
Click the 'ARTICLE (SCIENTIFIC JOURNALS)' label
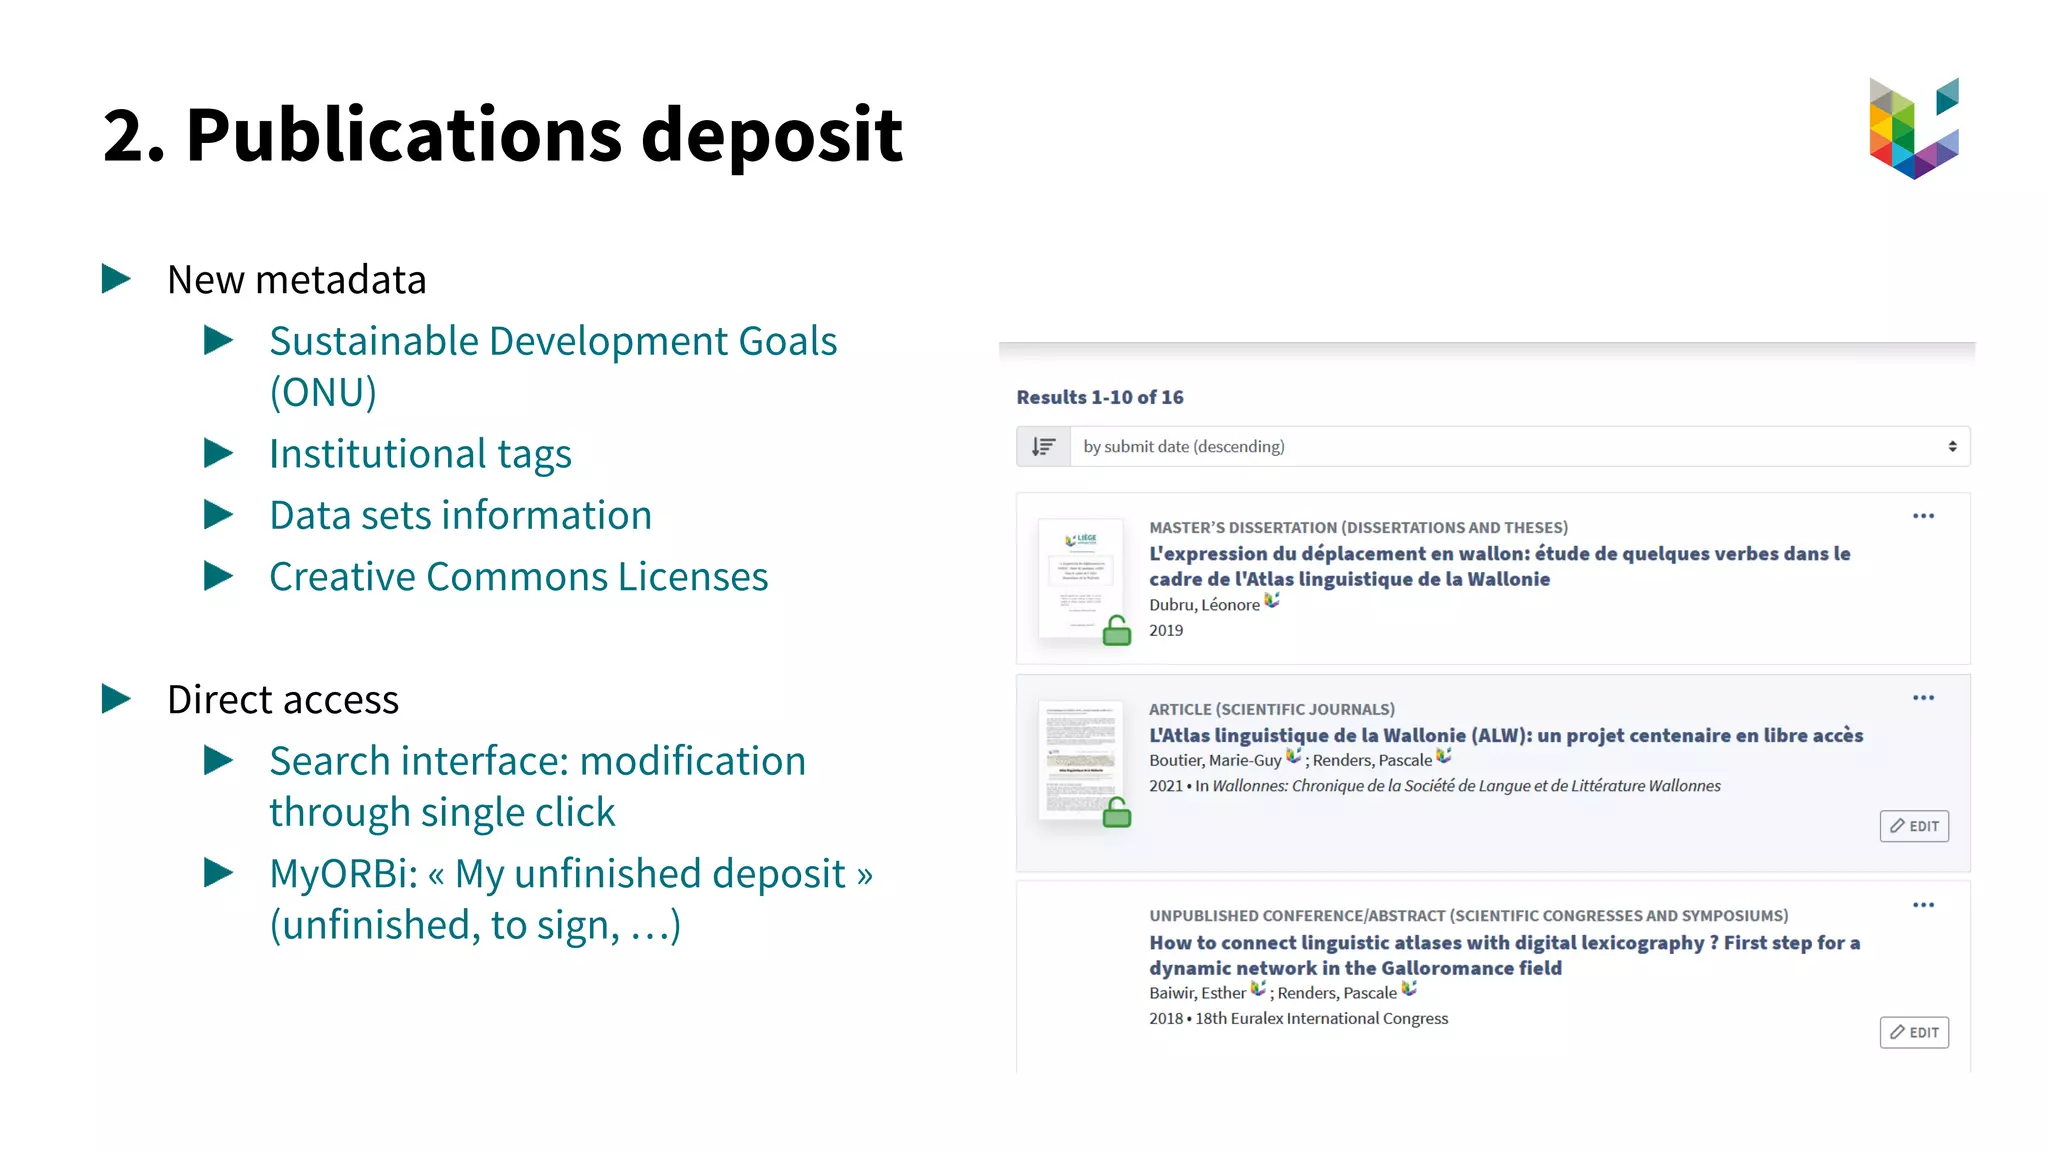[x=1271, y=709]
